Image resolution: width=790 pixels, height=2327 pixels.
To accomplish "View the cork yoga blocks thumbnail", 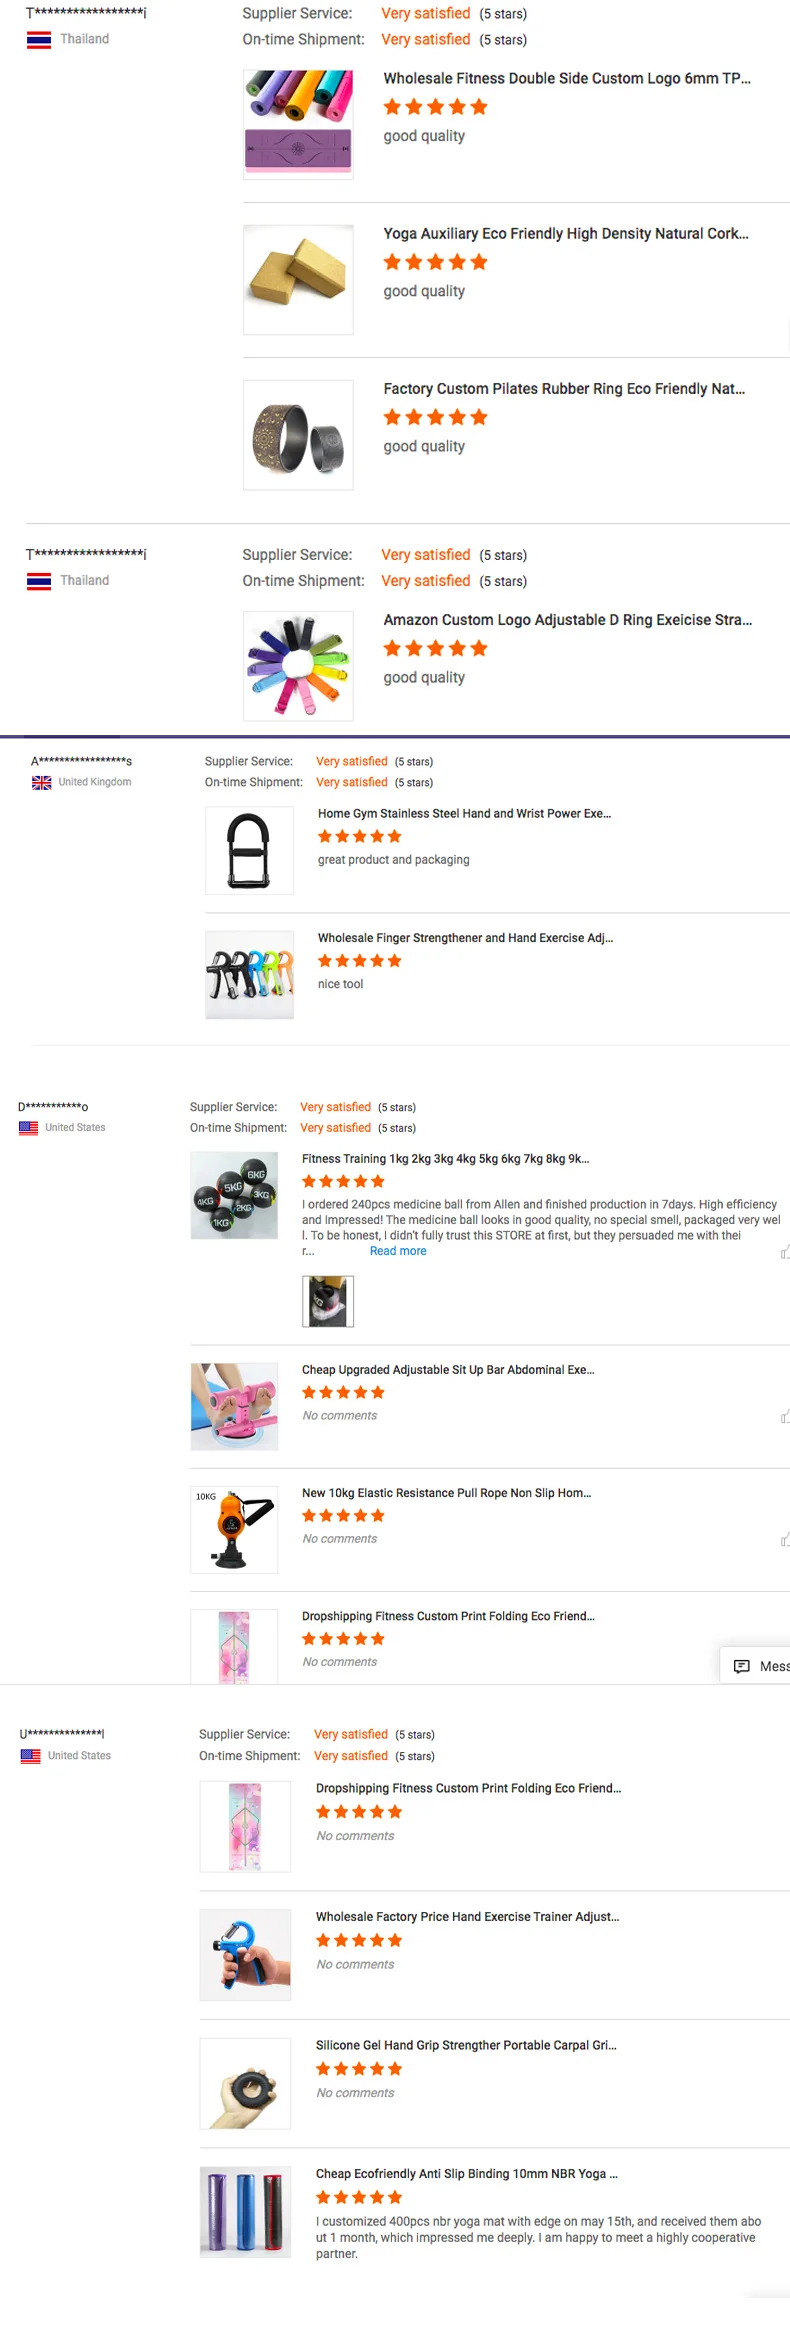I will (298, 279).
